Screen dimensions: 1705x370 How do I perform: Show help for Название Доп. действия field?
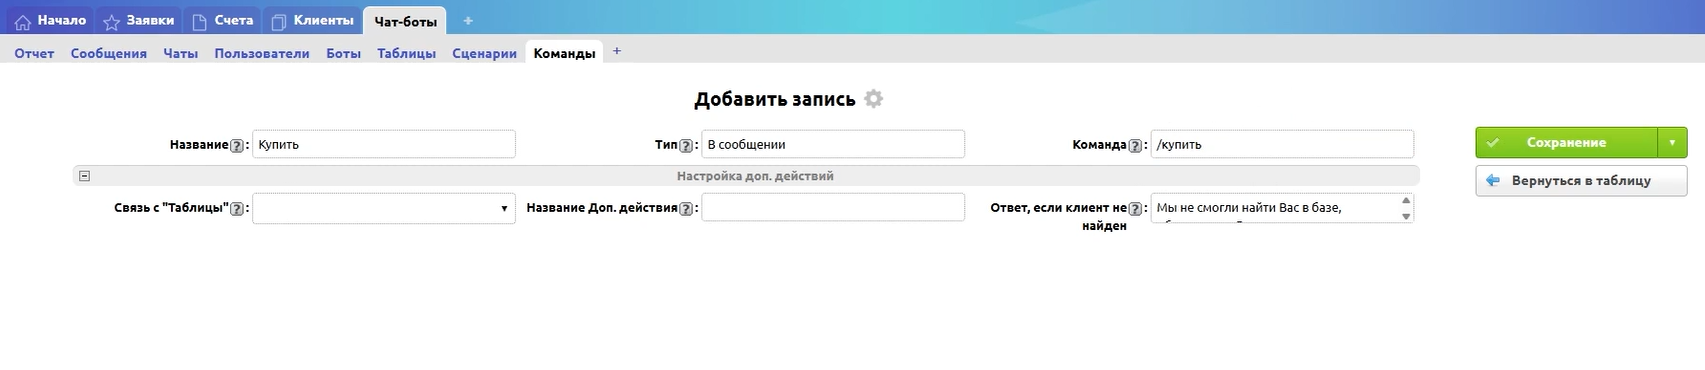click(x=686, y=209)
